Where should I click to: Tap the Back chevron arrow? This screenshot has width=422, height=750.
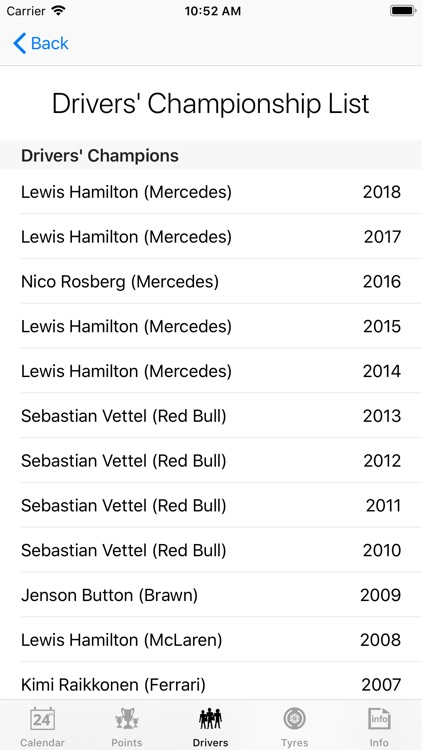pyautogui.click(x=20, y=44)
